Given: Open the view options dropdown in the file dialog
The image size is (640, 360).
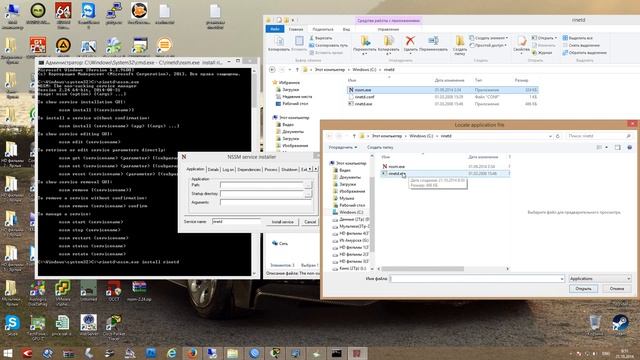Looking at the screenshot, I should (x=607, y=147).
